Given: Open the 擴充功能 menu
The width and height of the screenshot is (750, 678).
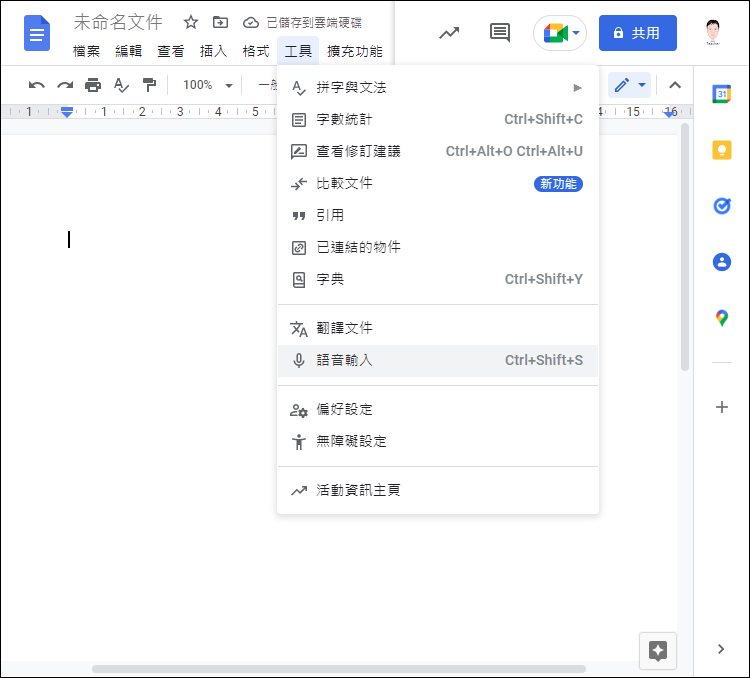Looking at the screenshot, I should pyautogui.click(x=354, y=51).
